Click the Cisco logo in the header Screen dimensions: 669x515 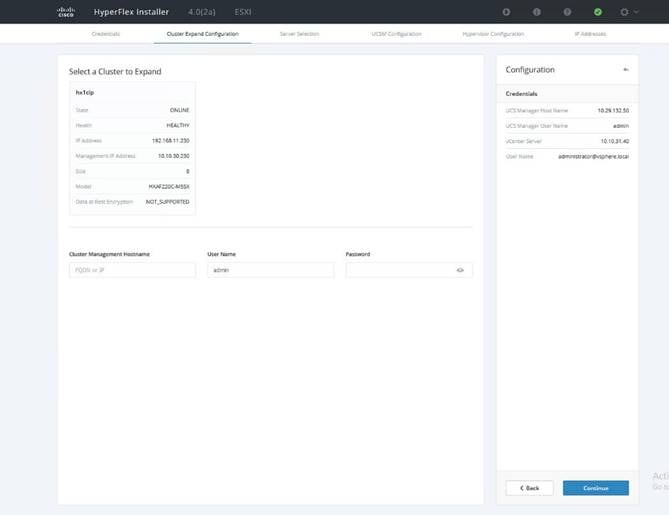[66, 12]
